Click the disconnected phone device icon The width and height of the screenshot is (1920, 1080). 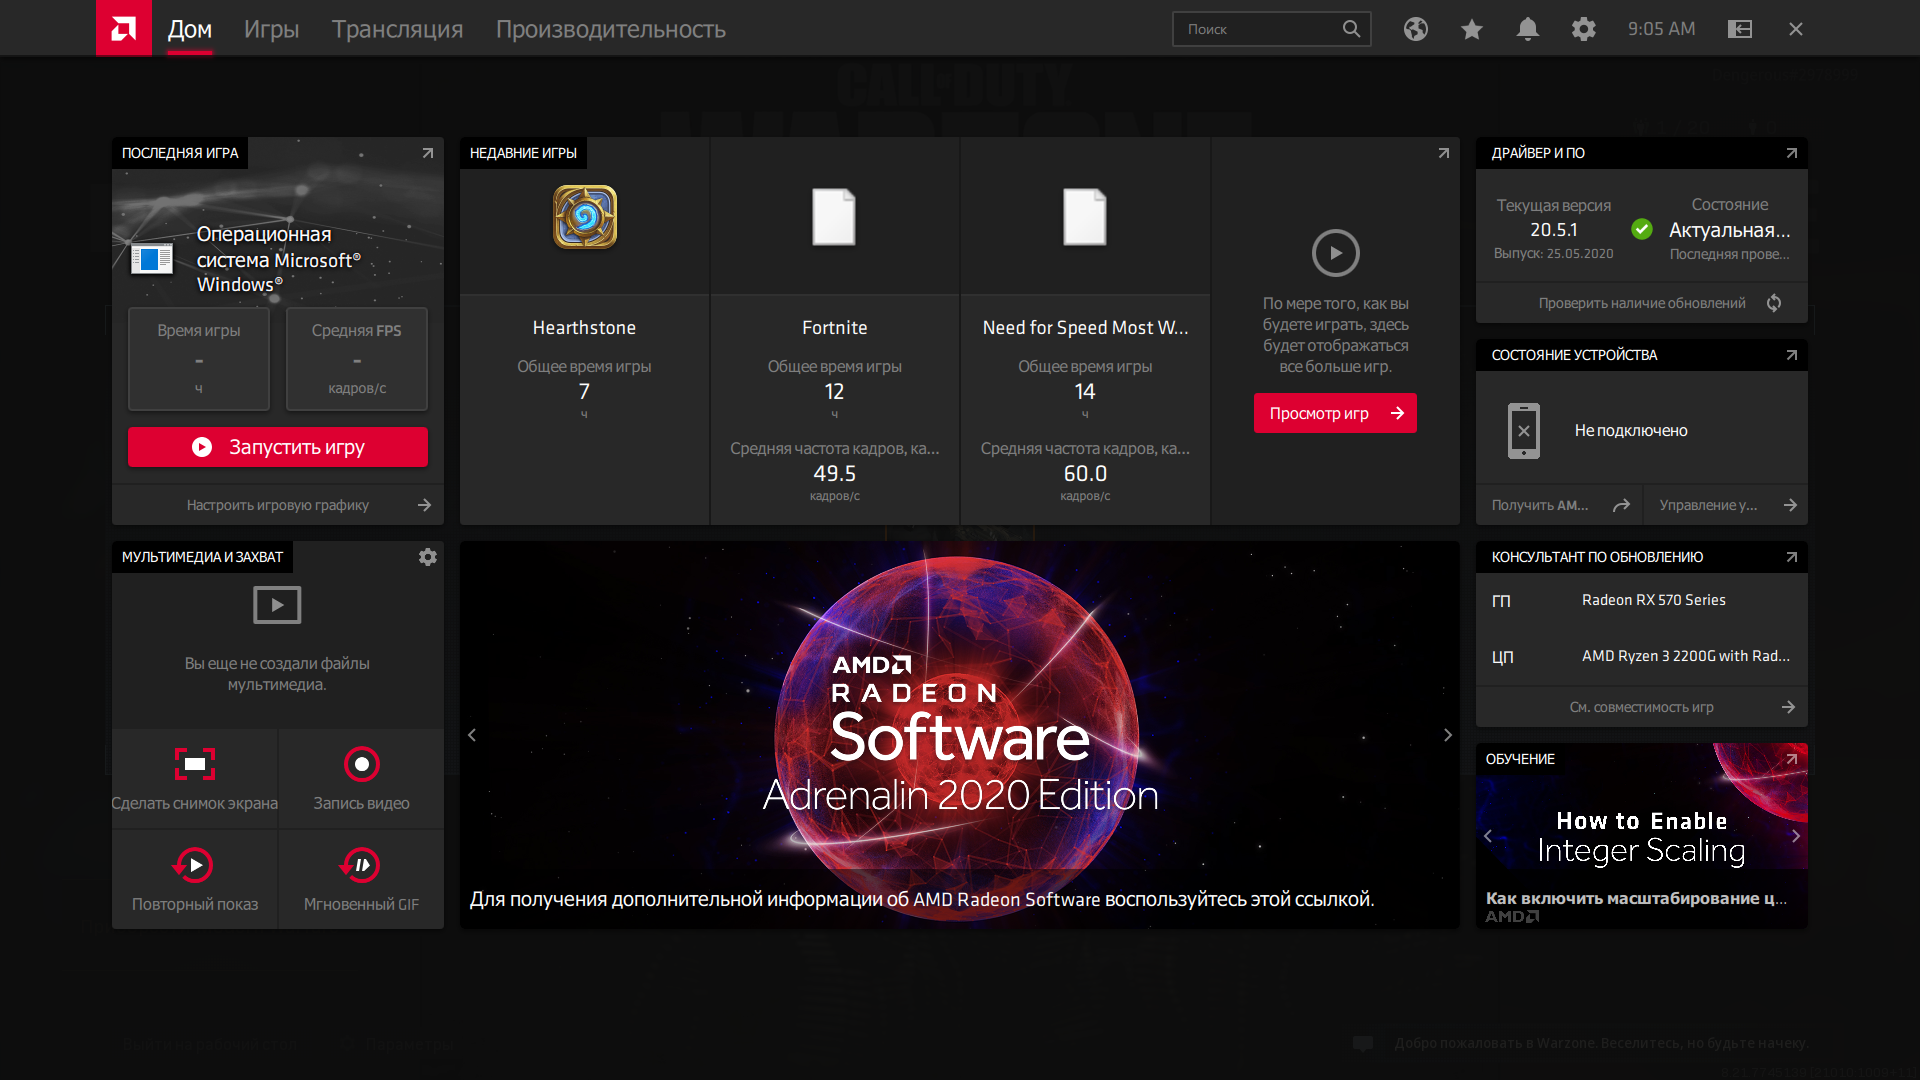1524,431
